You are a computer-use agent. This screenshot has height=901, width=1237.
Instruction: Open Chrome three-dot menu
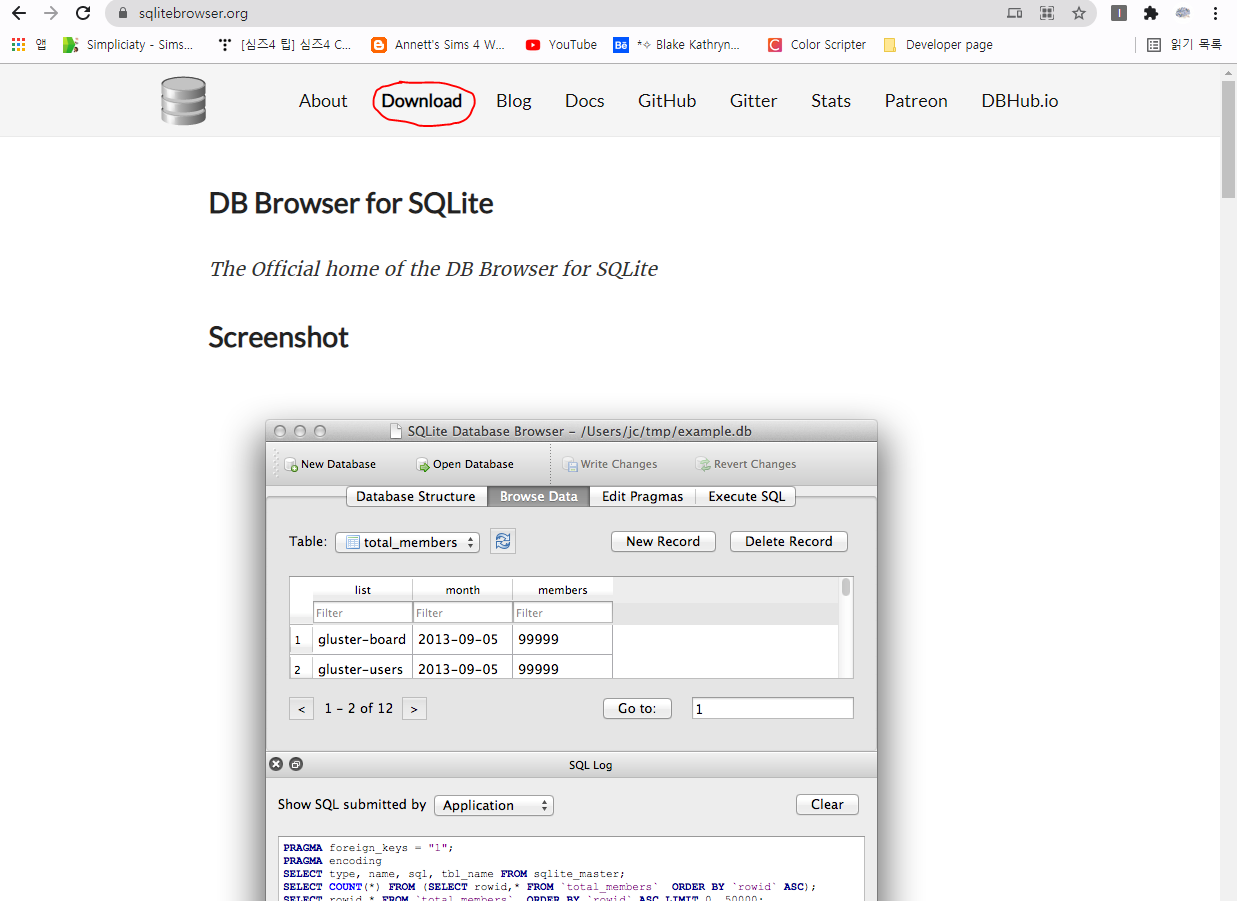[x=1215, y=13]
